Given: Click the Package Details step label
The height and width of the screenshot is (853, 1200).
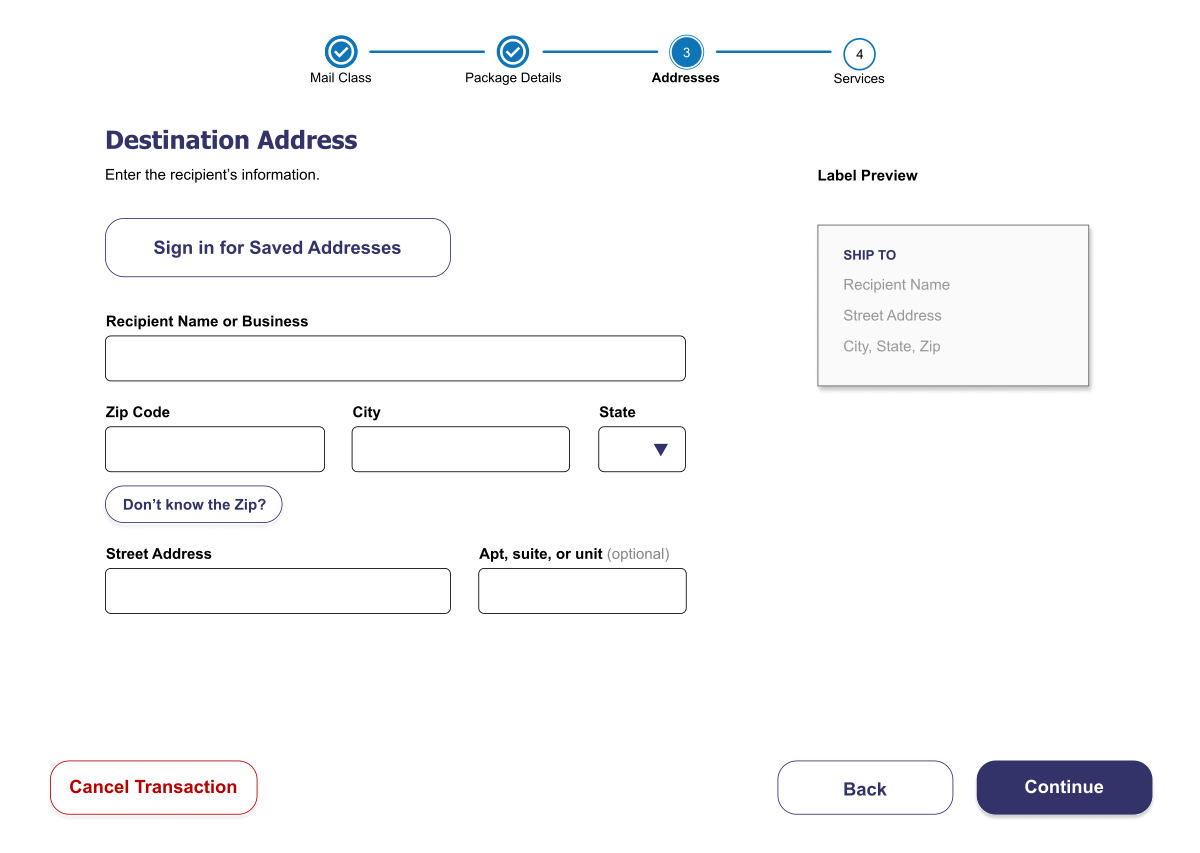Looking at the screenshot, I should tap(513, 78).
